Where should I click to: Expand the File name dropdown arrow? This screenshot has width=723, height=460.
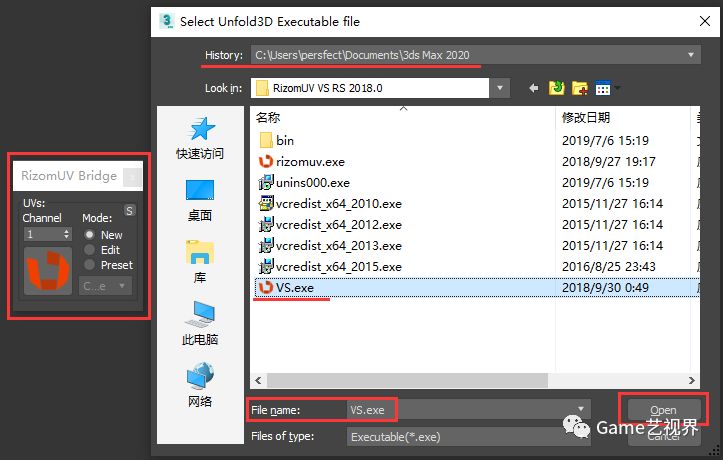pyautogui.click(x=581, y=409)
